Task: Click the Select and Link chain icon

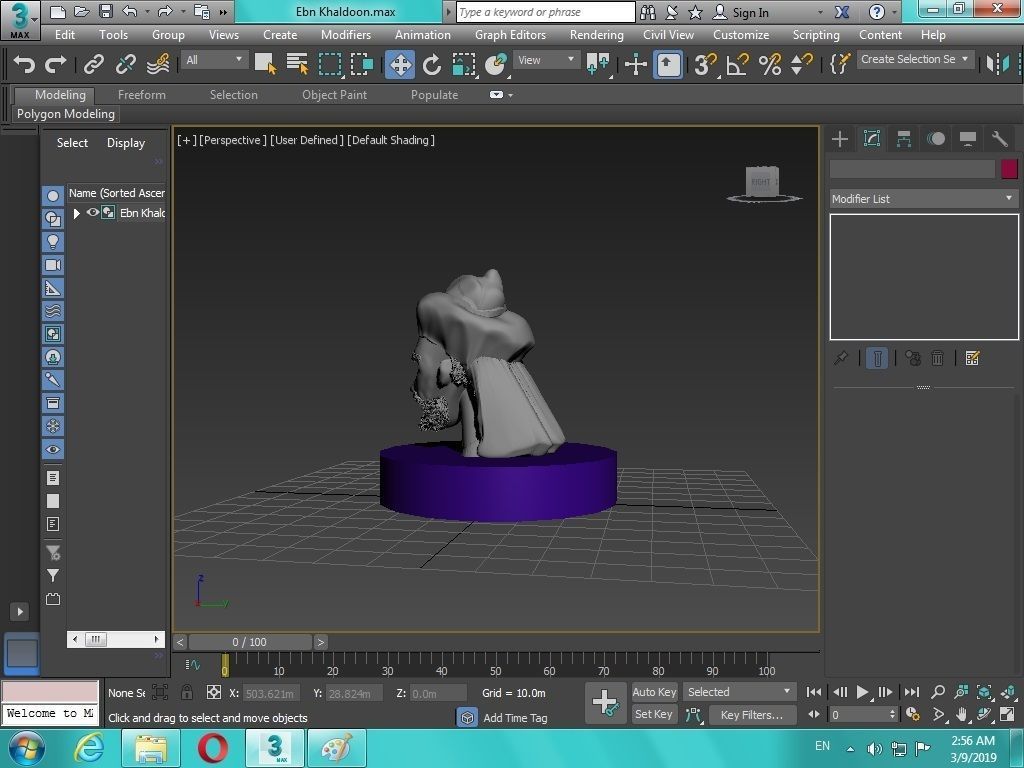Action: click(94, 64)
